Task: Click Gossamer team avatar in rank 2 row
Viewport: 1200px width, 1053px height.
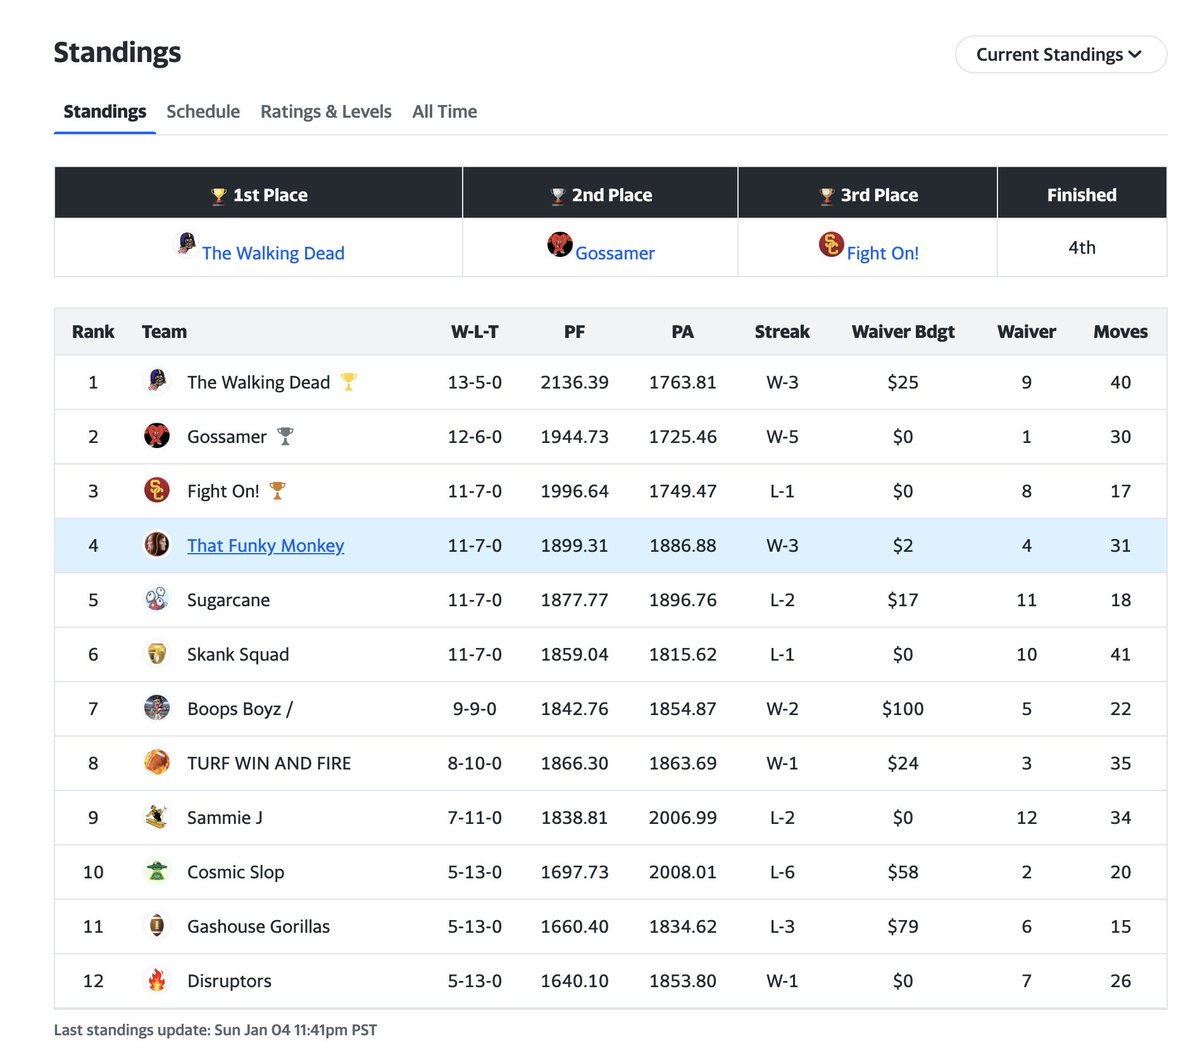Action: click(157, 435)
